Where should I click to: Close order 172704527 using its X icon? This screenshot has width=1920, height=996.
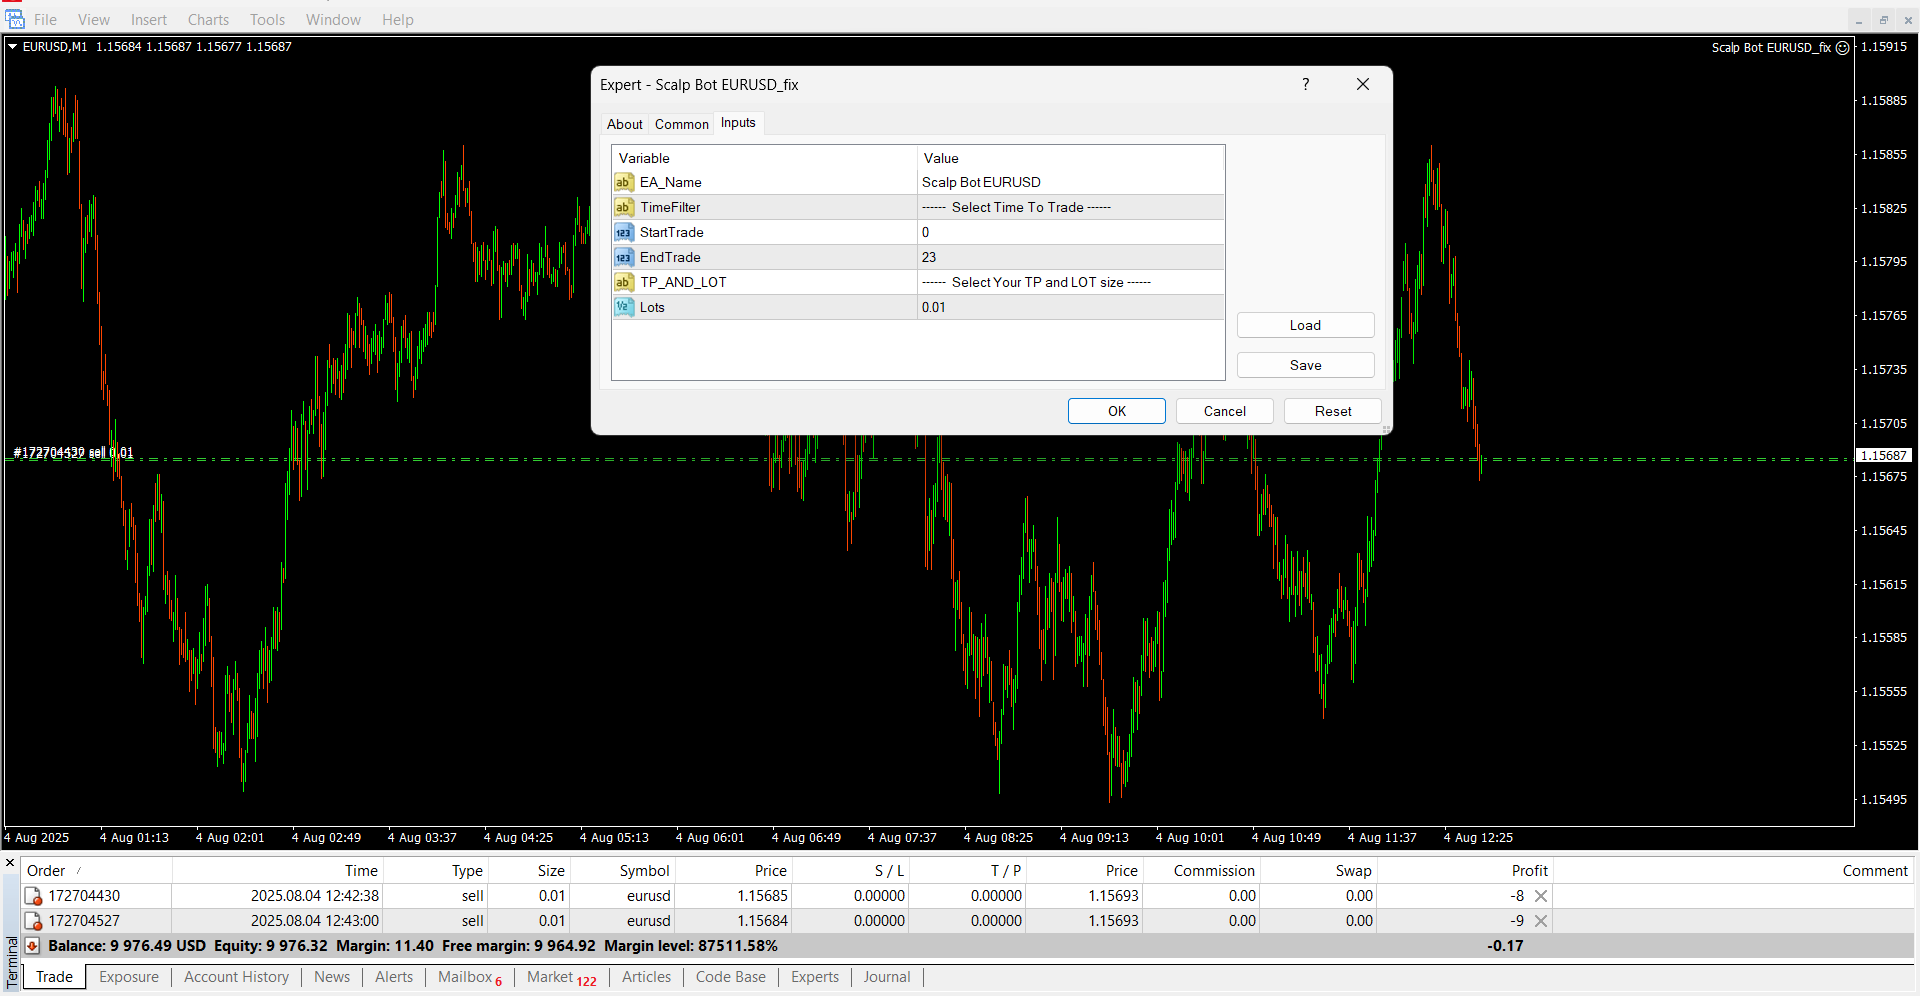pyautogui.click(x=1541, y=921)
